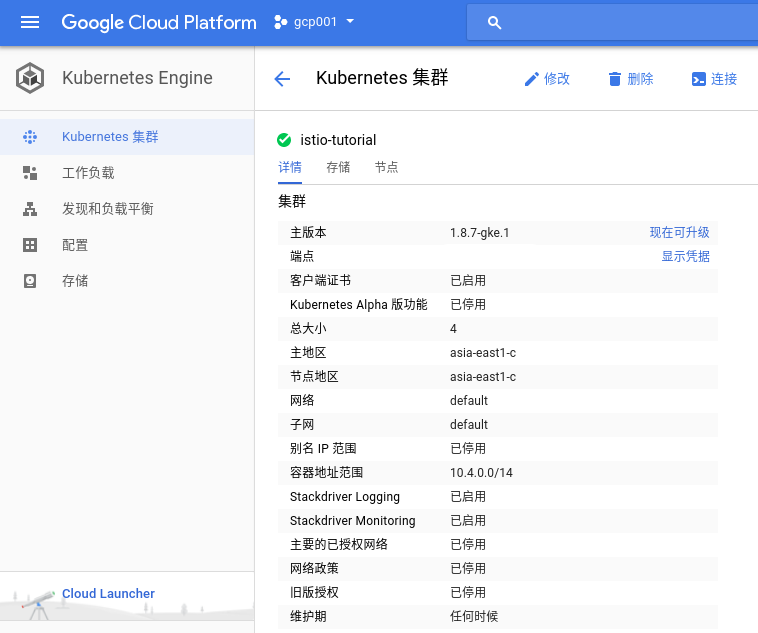Image resolution: width=758 pixels, height=633 pixels.
Task: Click the 存储 disk icon in sidebar
Action: [x=30, y=281]
